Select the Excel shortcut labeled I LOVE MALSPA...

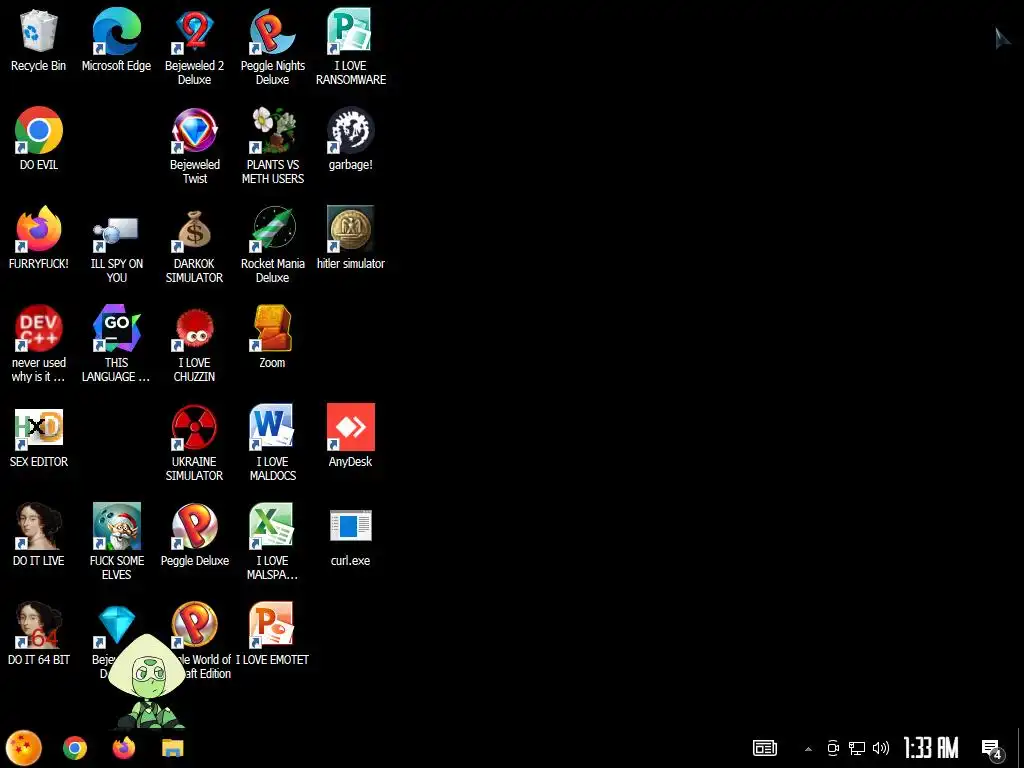(272, 542)
